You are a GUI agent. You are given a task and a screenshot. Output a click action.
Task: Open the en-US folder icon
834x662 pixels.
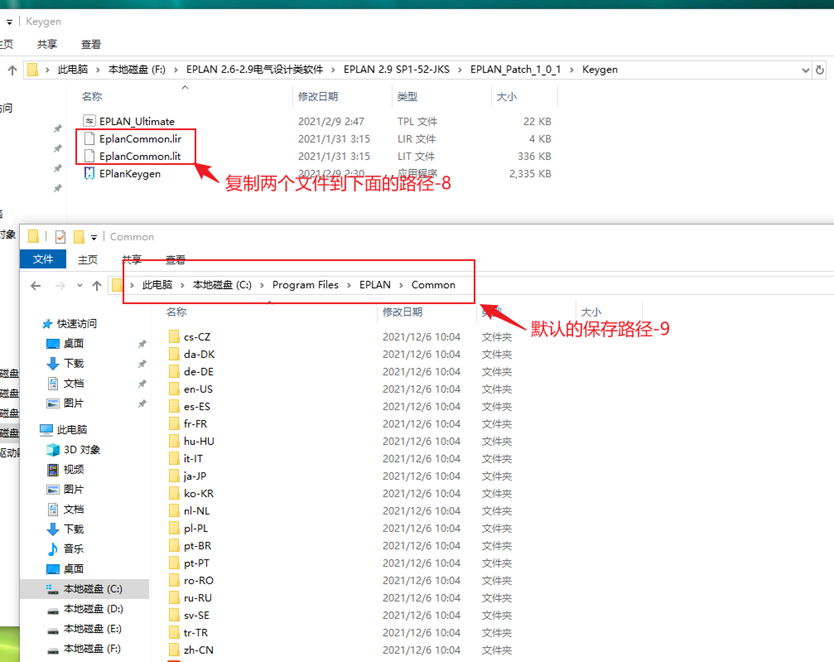[x=174, y=389]
